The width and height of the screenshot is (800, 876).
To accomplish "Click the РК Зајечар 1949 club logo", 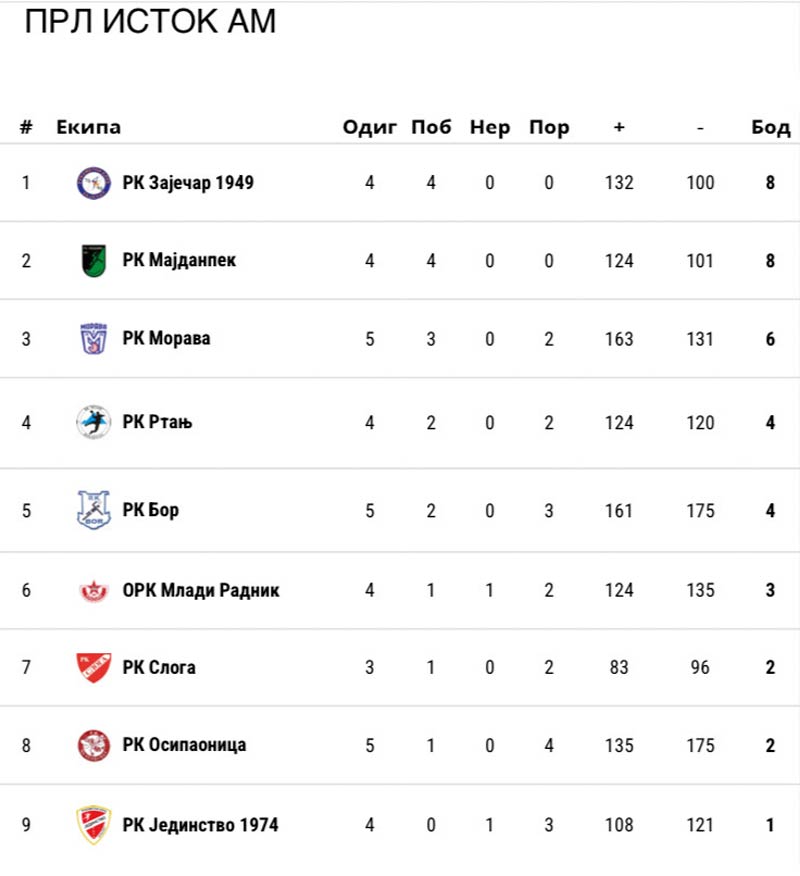I will tap(94, 183).
